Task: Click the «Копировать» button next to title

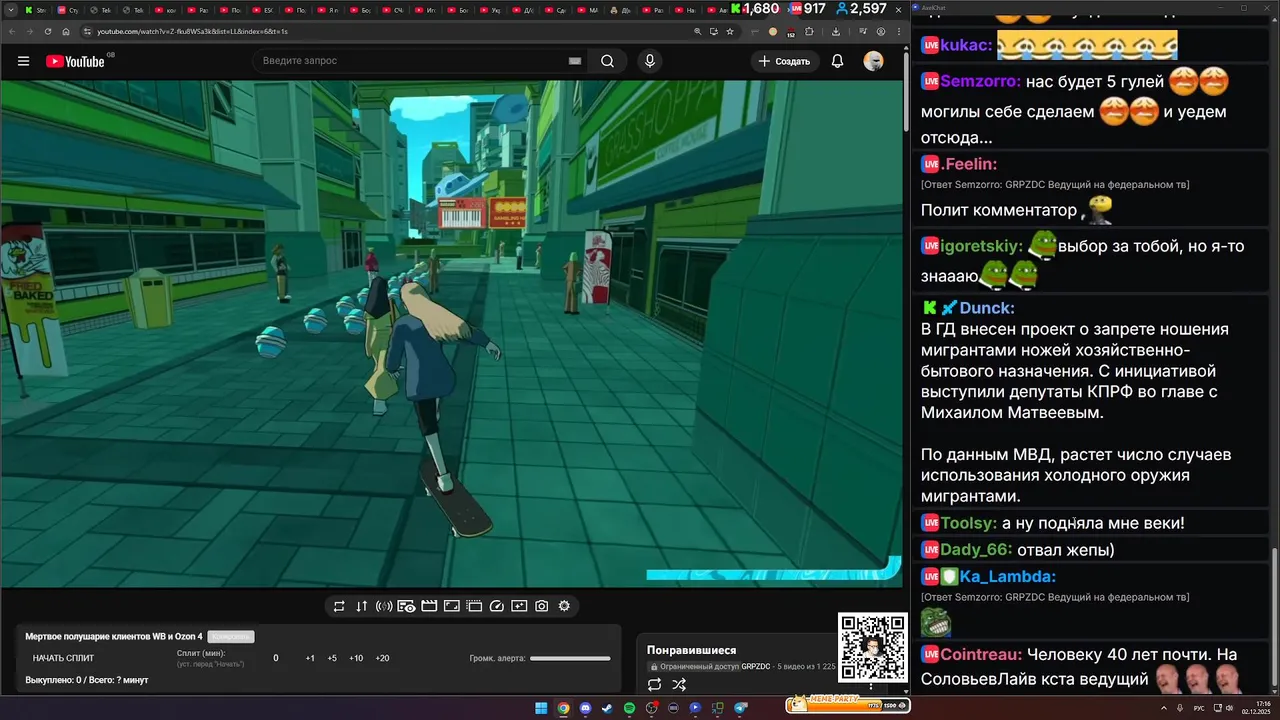Action: pos(231,637)
